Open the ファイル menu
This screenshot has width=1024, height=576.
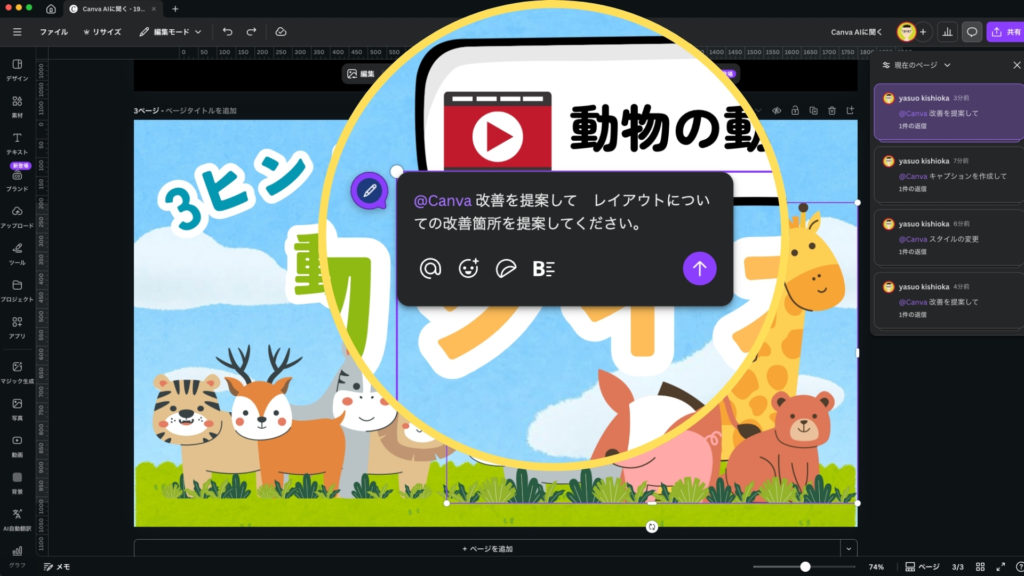coord(54,32)
